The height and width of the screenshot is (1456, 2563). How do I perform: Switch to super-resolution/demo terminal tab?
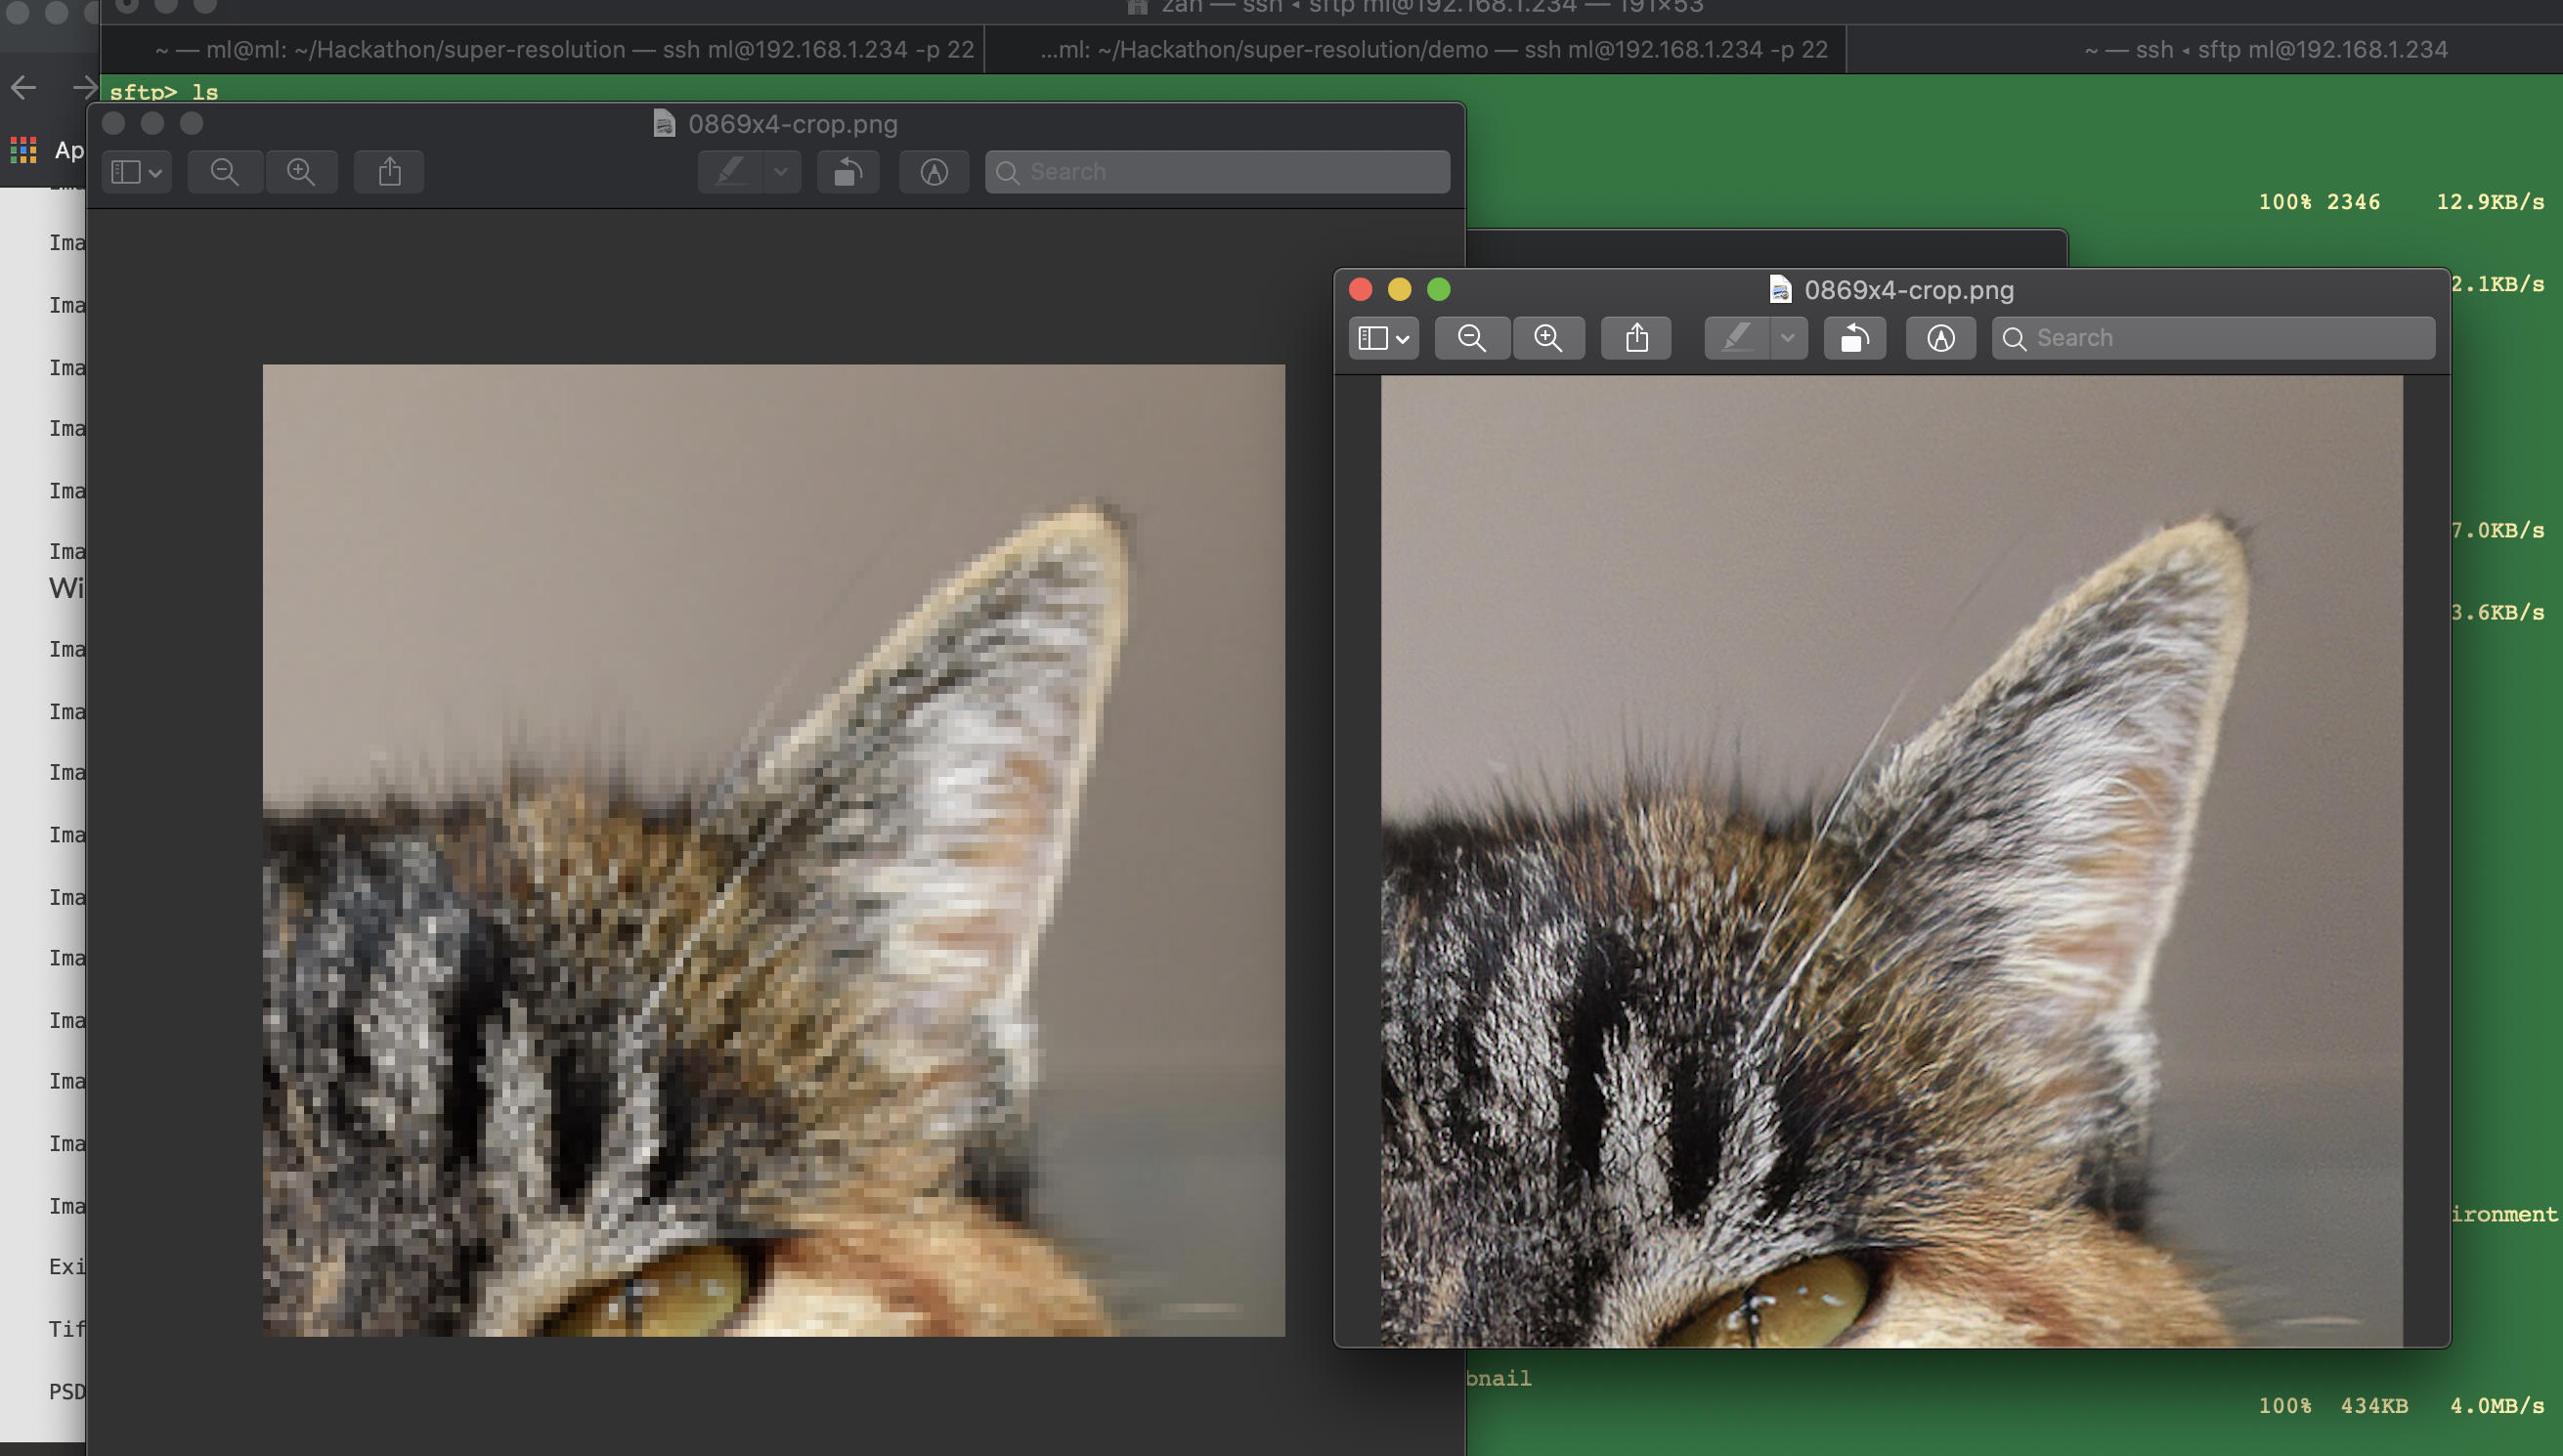click(1432, 50)
